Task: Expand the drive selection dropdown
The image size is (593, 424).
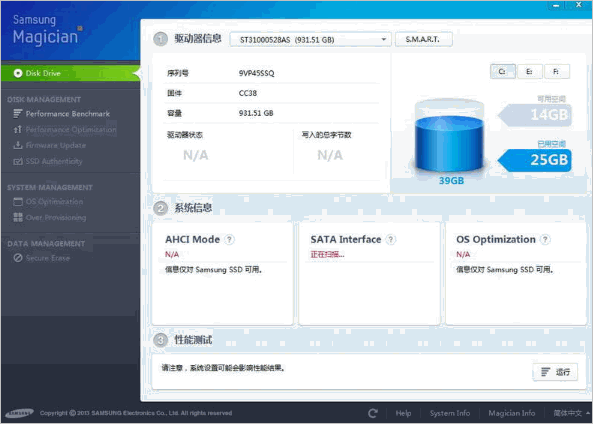Action: coord(310,39)
